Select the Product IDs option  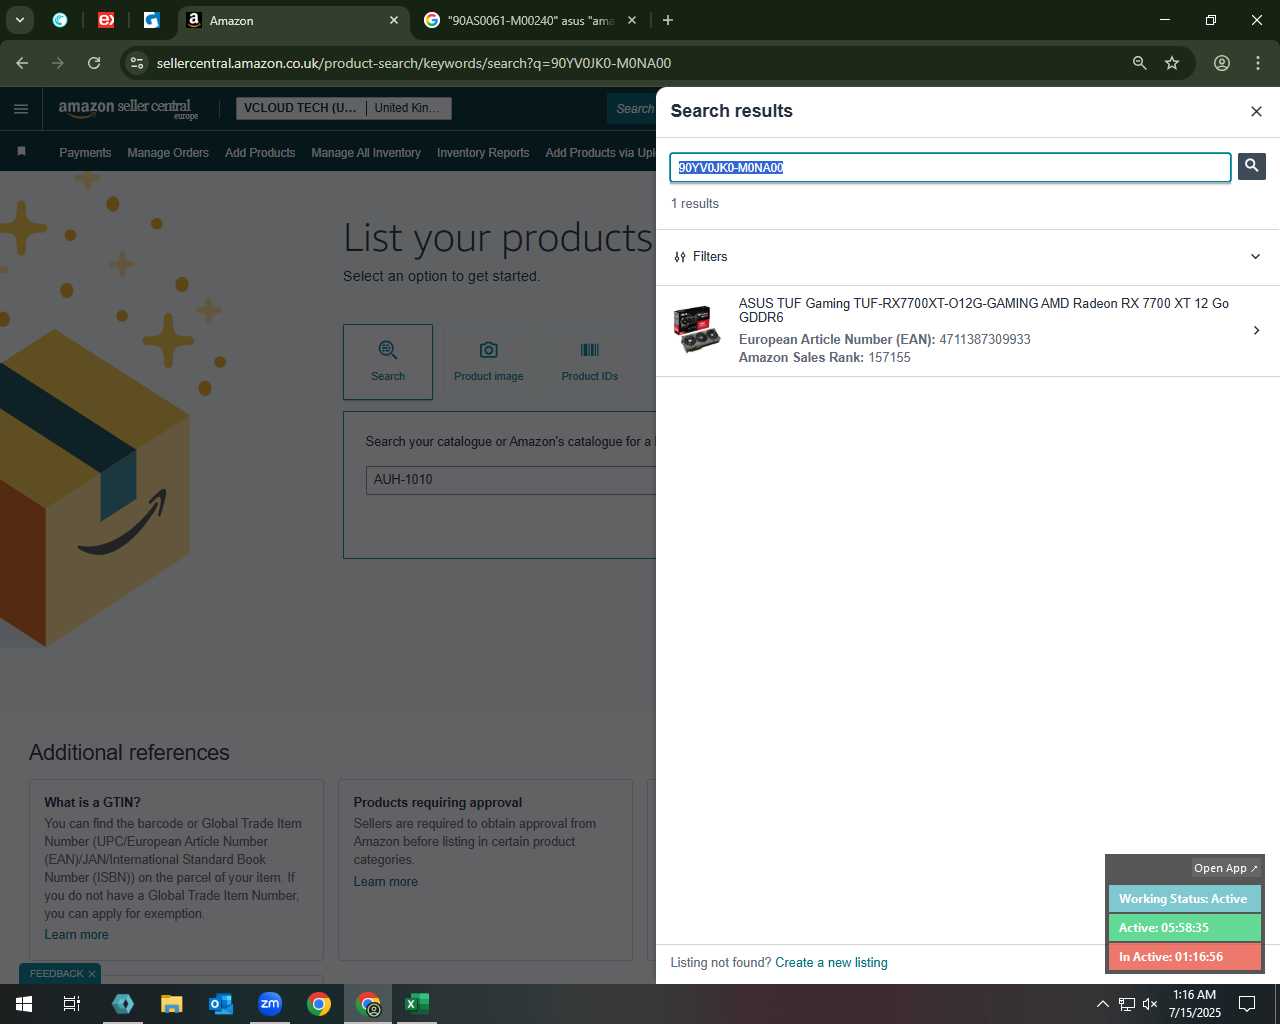[x=589, y=362]
